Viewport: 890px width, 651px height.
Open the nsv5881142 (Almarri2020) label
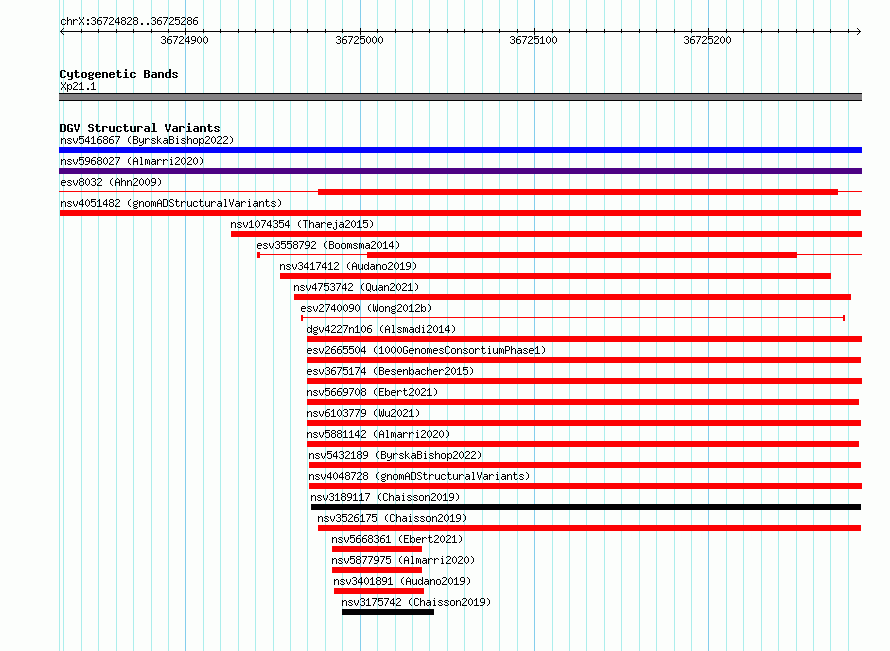(x=378, y=434)
